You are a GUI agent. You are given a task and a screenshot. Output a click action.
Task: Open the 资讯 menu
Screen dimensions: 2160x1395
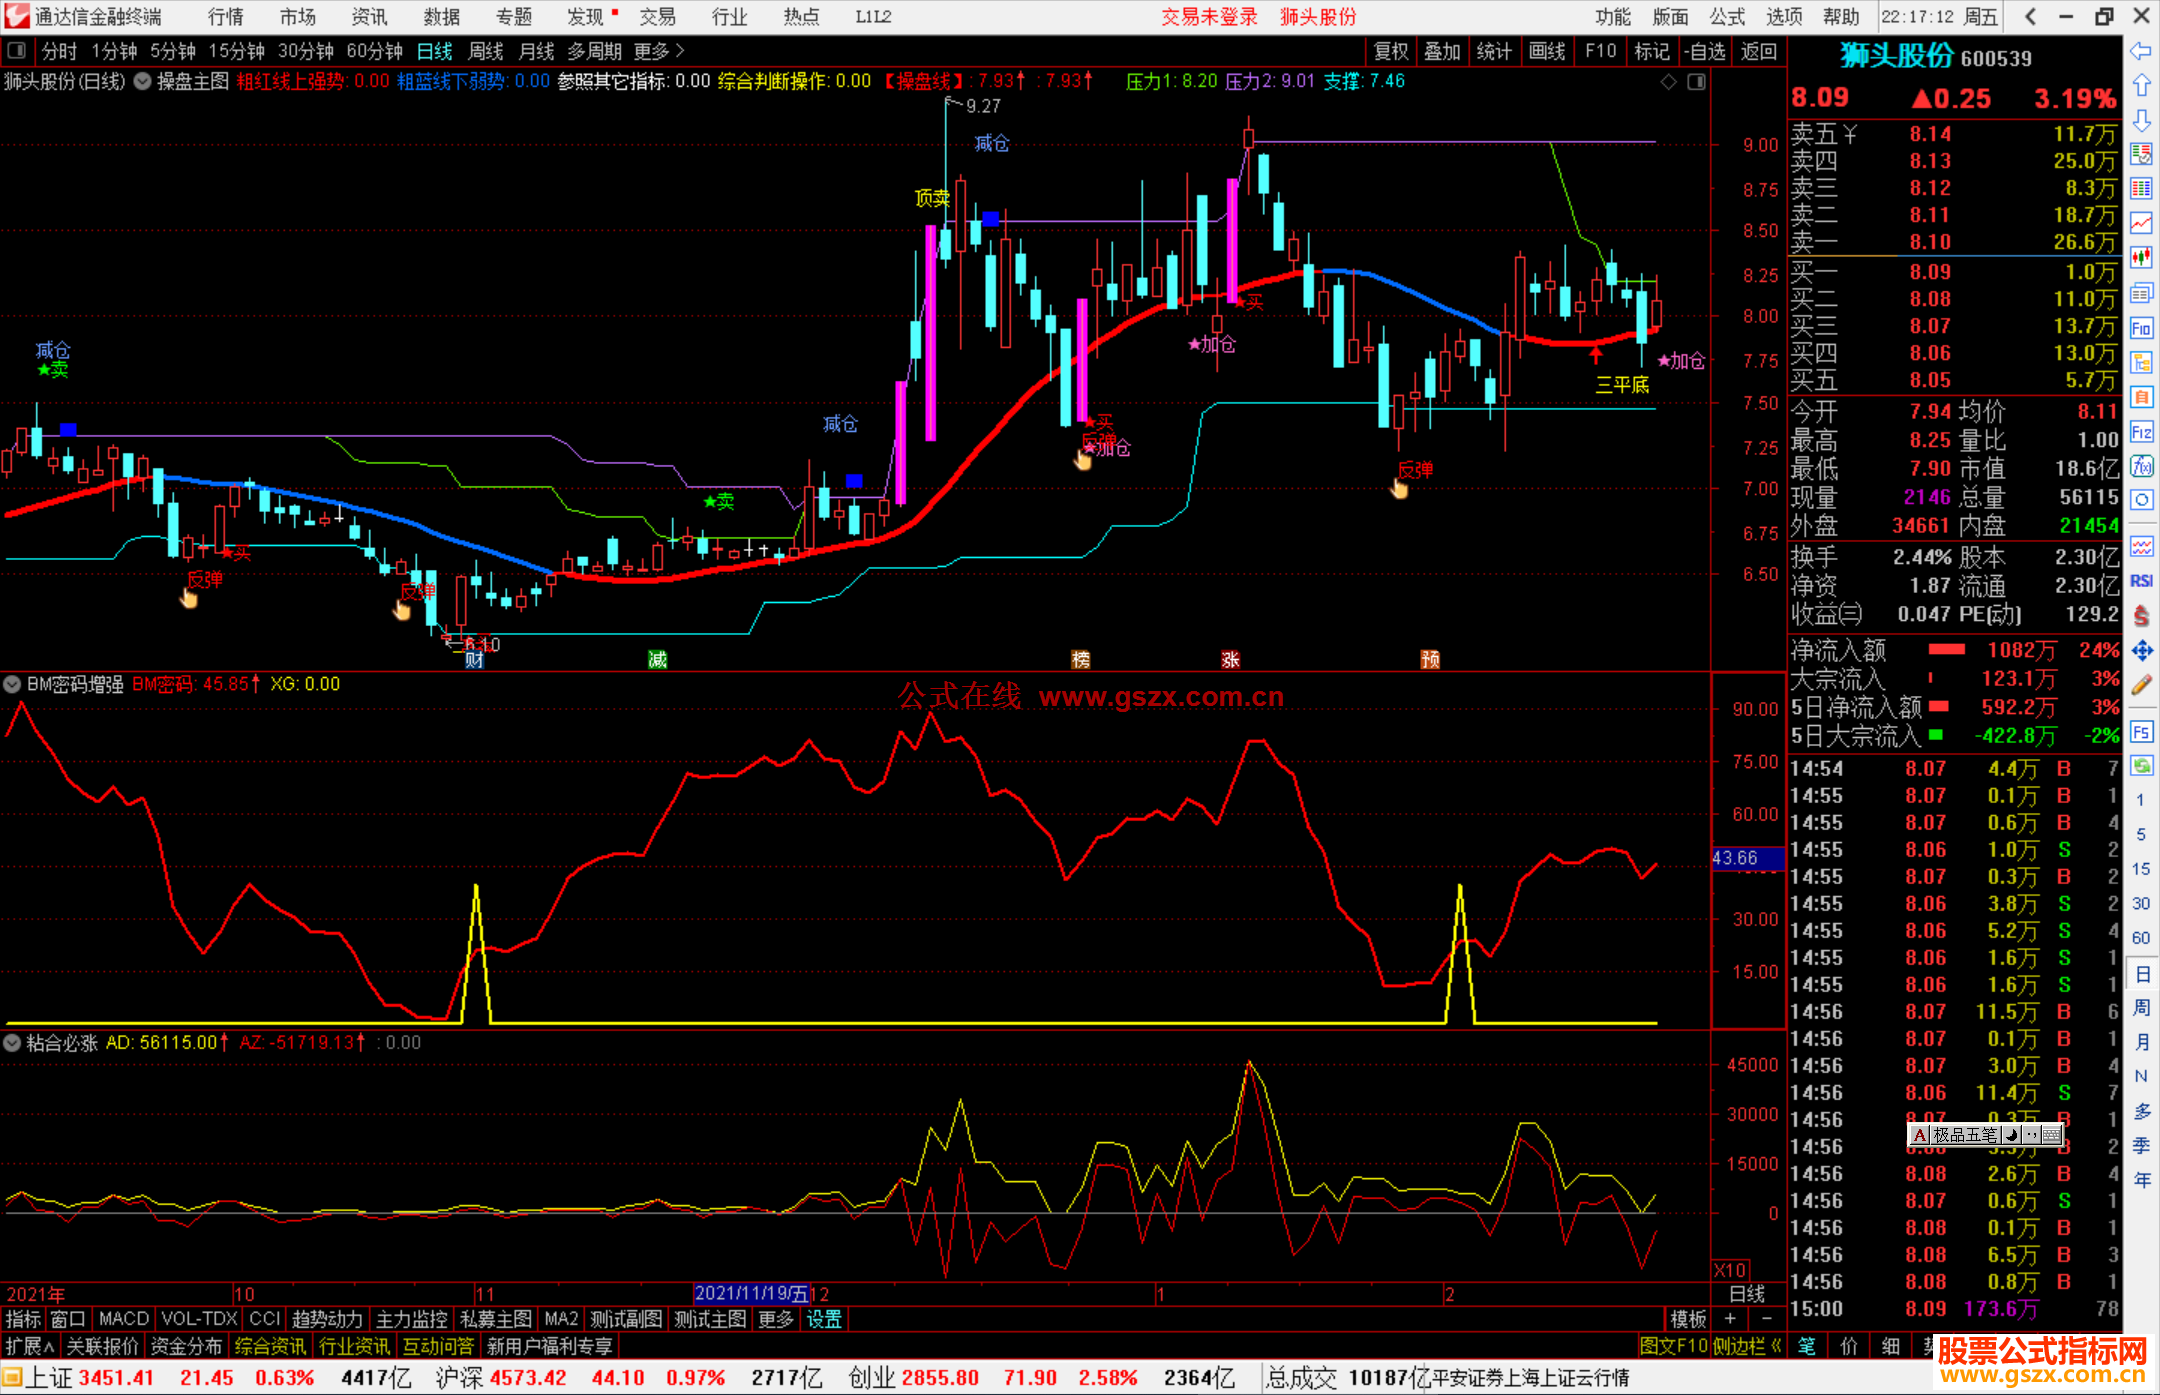coord(370,17)
